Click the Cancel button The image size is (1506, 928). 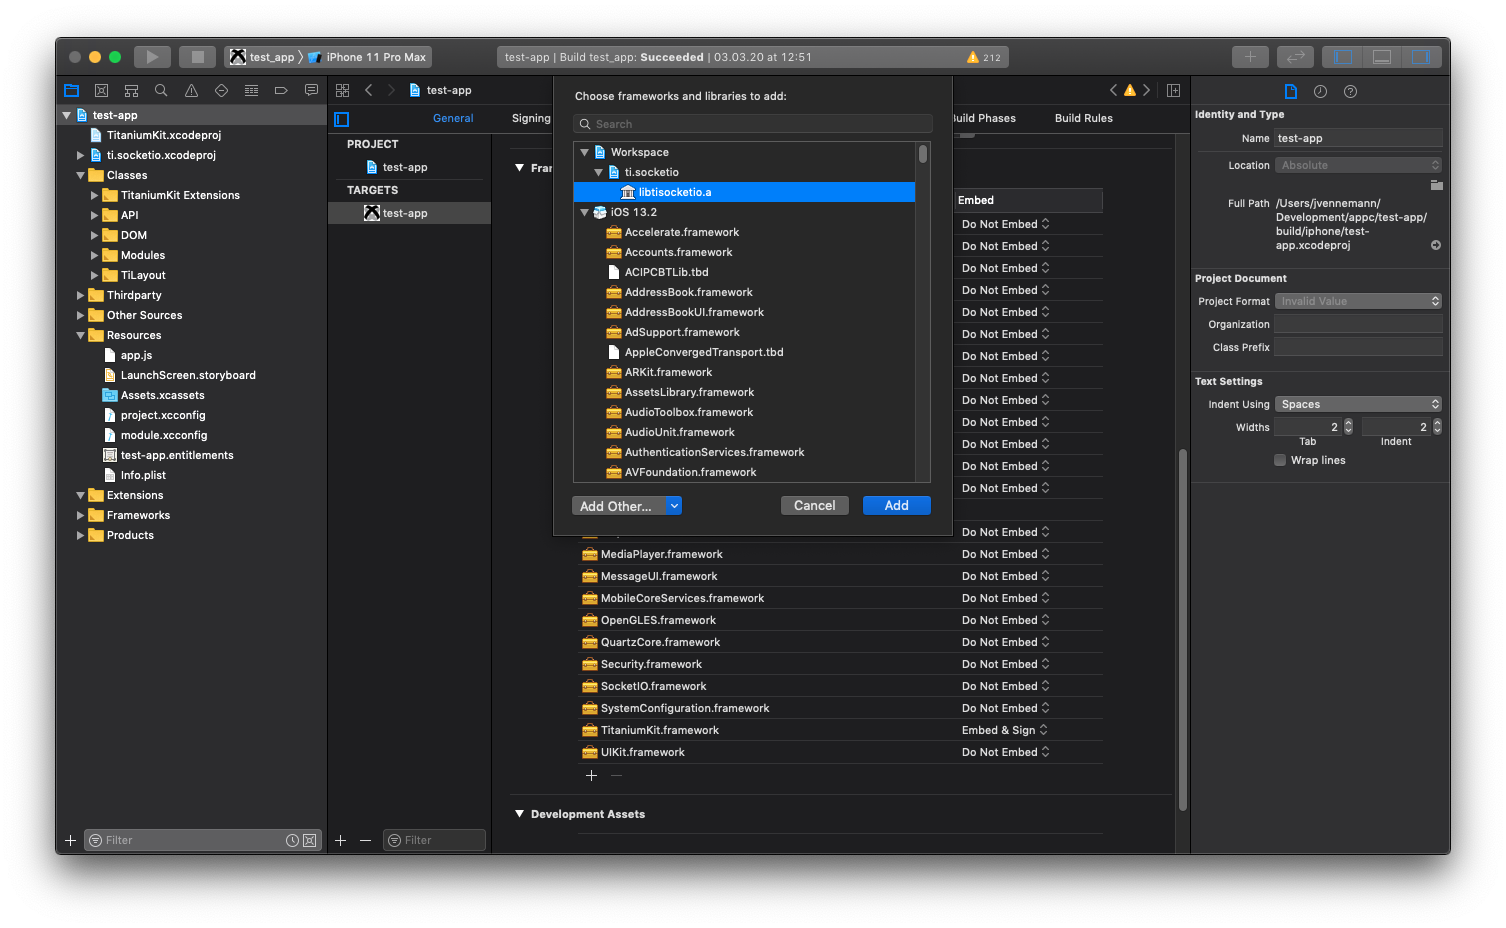815,506
